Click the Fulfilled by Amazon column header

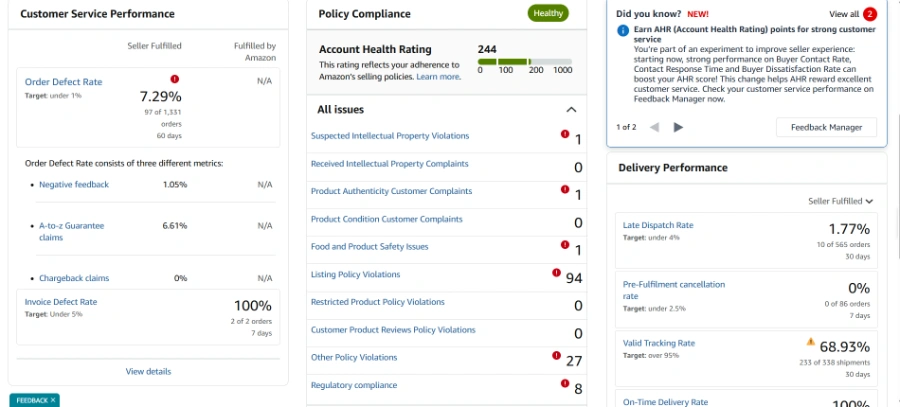tap(255, 52)
